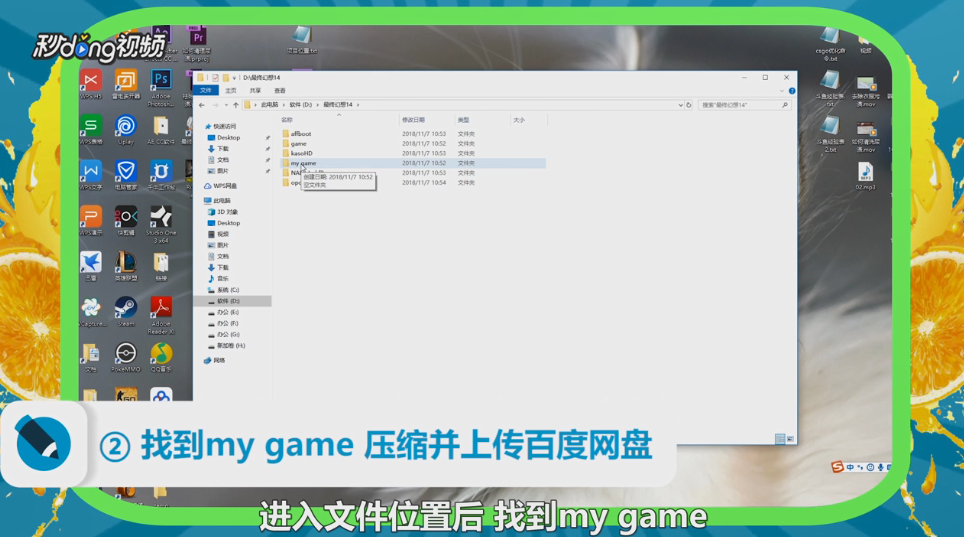
Task: Open Explorer help question mark icon
Action: [792, 91]
